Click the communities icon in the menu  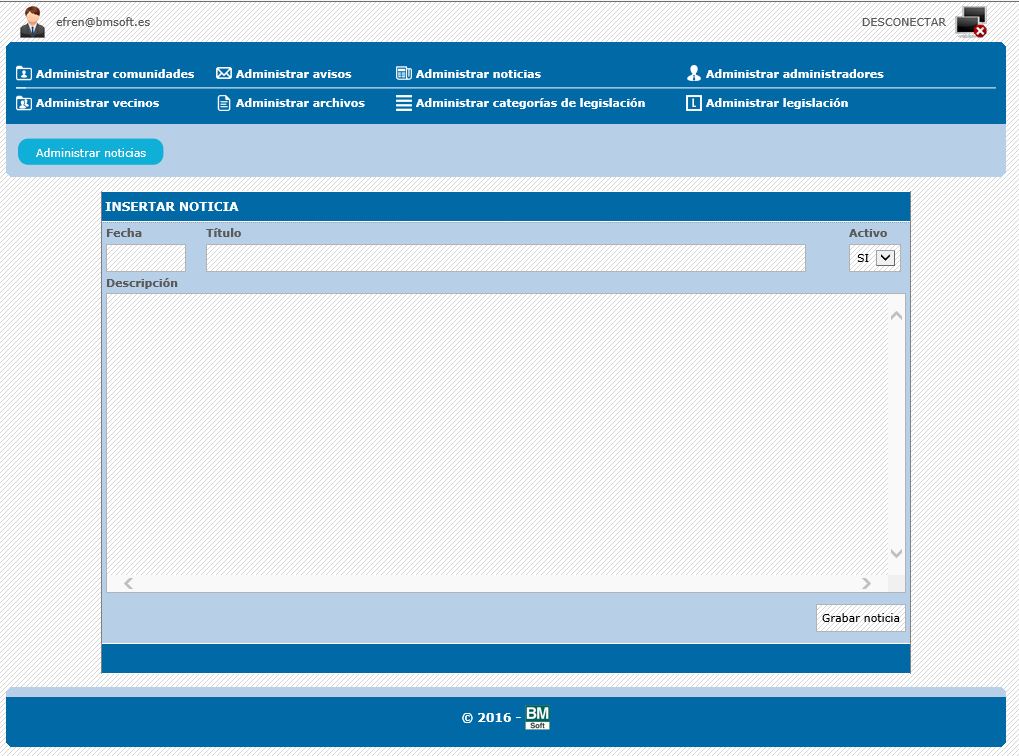(x=24, y=74)
